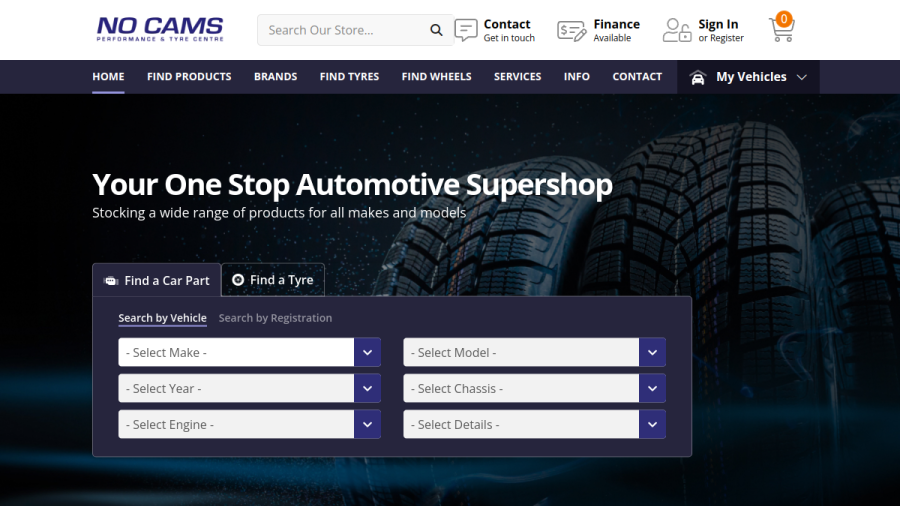This screenshot has height=506, width=900.
Task: Click the Select Chassis arrow button
Action: coord(652,388)
